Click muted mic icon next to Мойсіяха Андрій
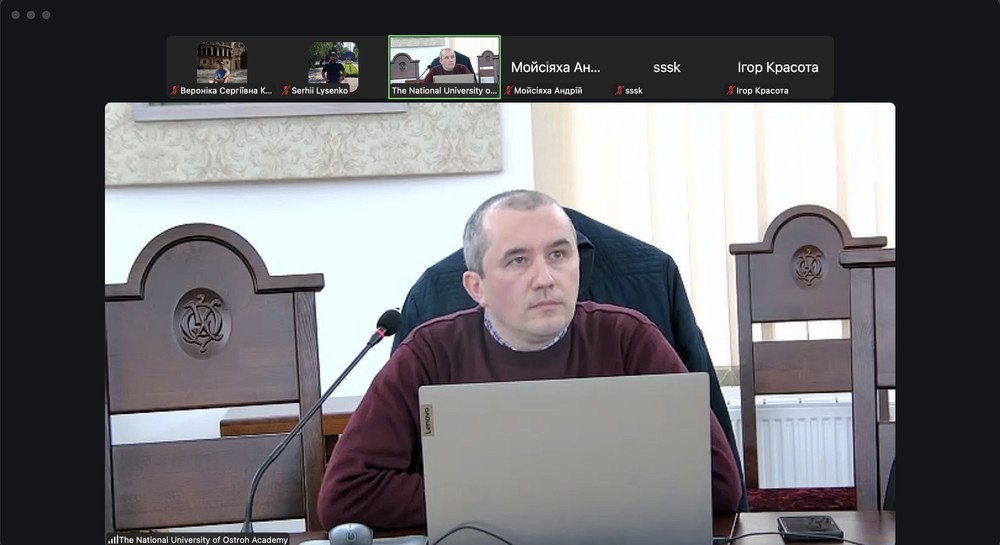1000x545 pixels. (x=508, y=91)
